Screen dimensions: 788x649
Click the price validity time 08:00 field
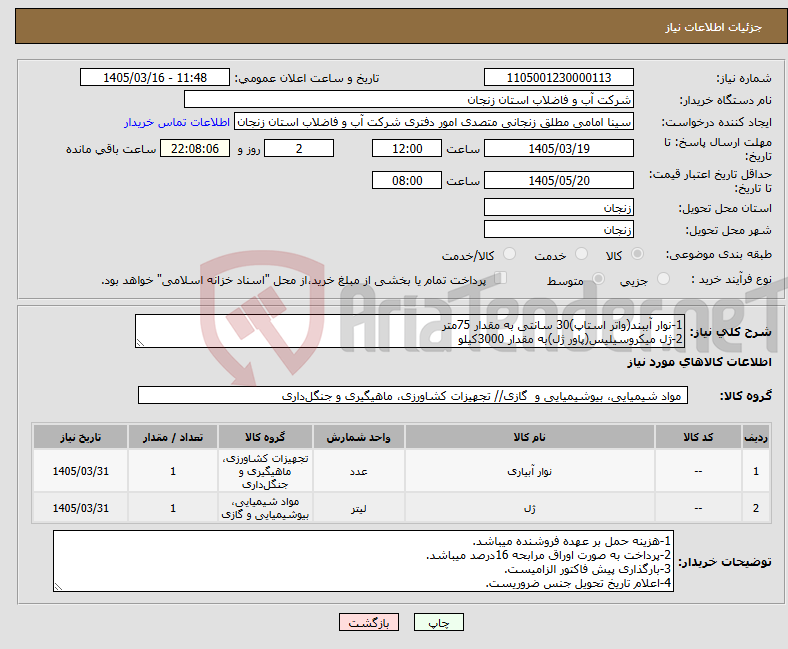point(407,180)
